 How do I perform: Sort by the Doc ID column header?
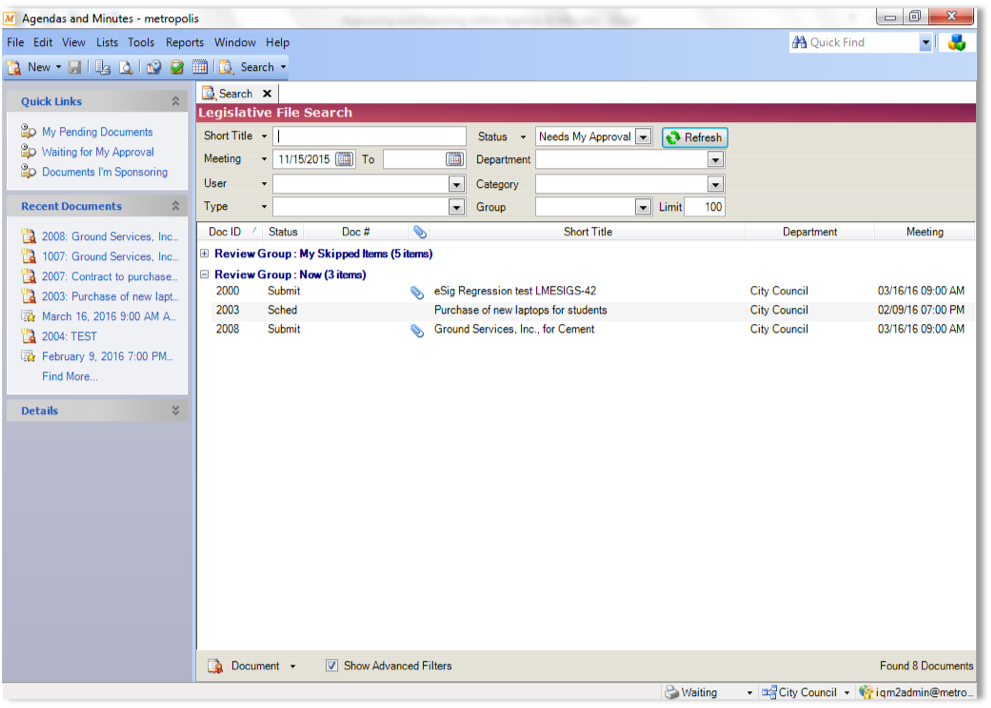click(224, 232)
